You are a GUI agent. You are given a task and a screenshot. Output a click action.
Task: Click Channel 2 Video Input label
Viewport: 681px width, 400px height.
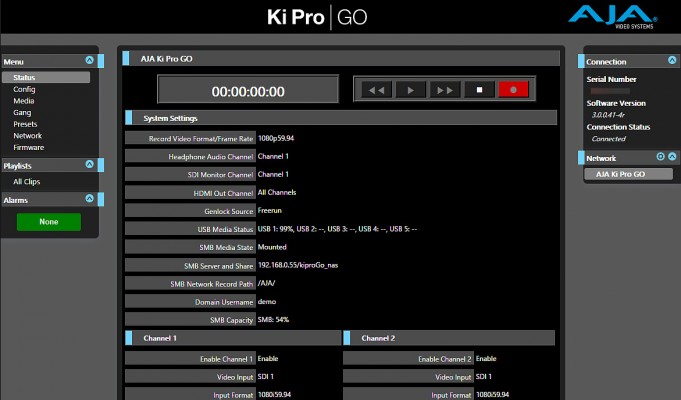coord(408,377)
